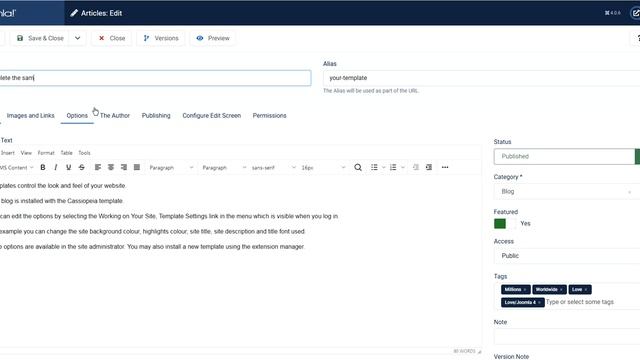Image resolution: width=640 pixels, height=360 pixels.
Task: Expand bullet list style options arrow
Action: (x=383, y=168)
